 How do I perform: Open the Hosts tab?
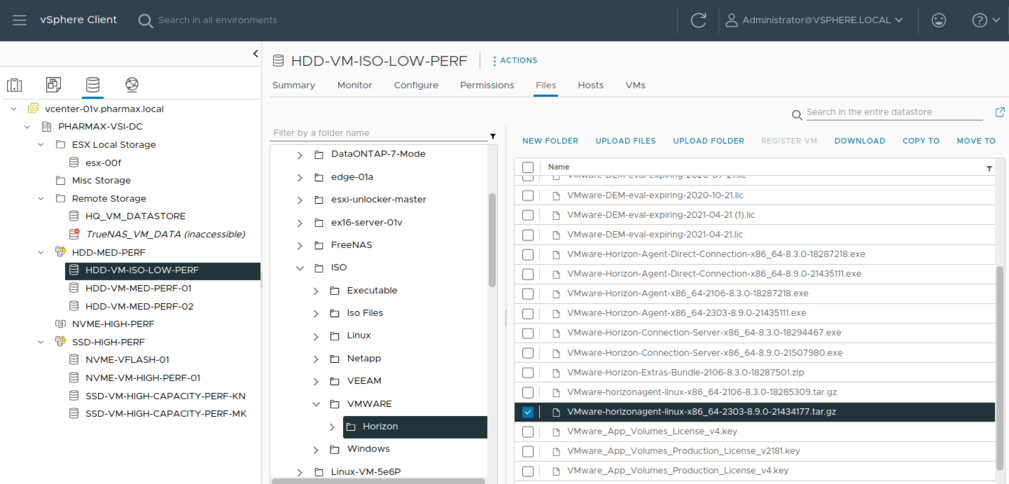tap(591, 85)
